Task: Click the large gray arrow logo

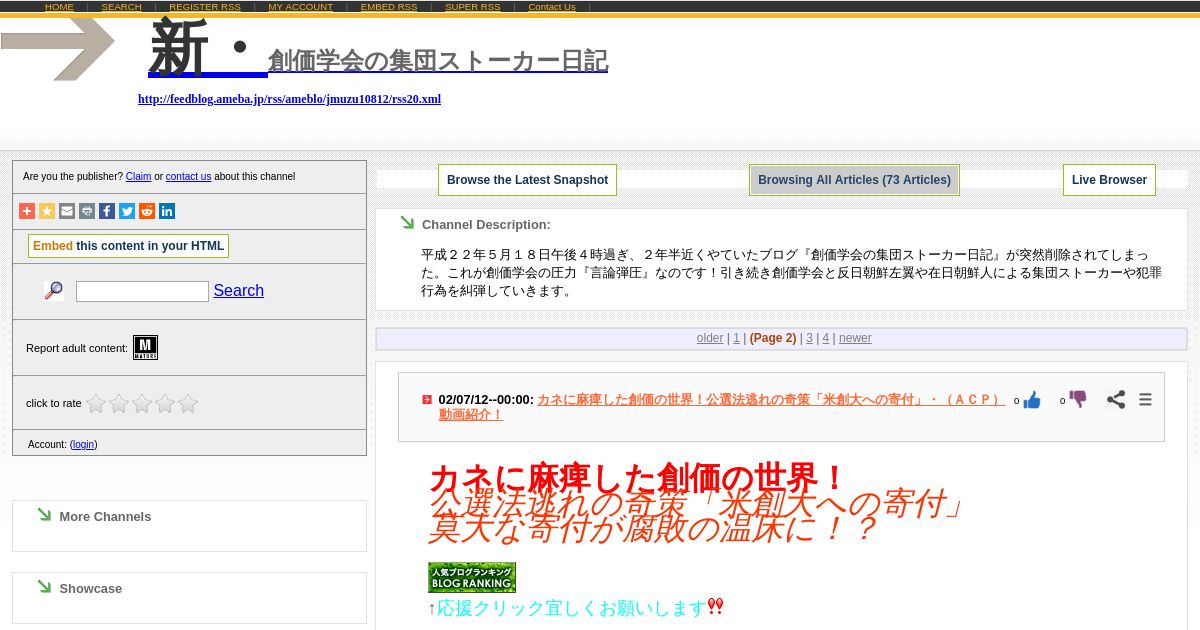Action: (x=58, y=47)
